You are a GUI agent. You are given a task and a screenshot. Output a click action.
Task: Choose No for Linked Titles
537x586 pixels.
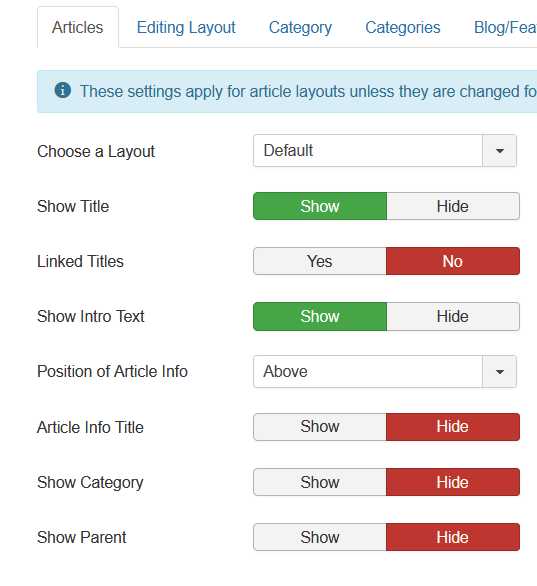[453, 261]
